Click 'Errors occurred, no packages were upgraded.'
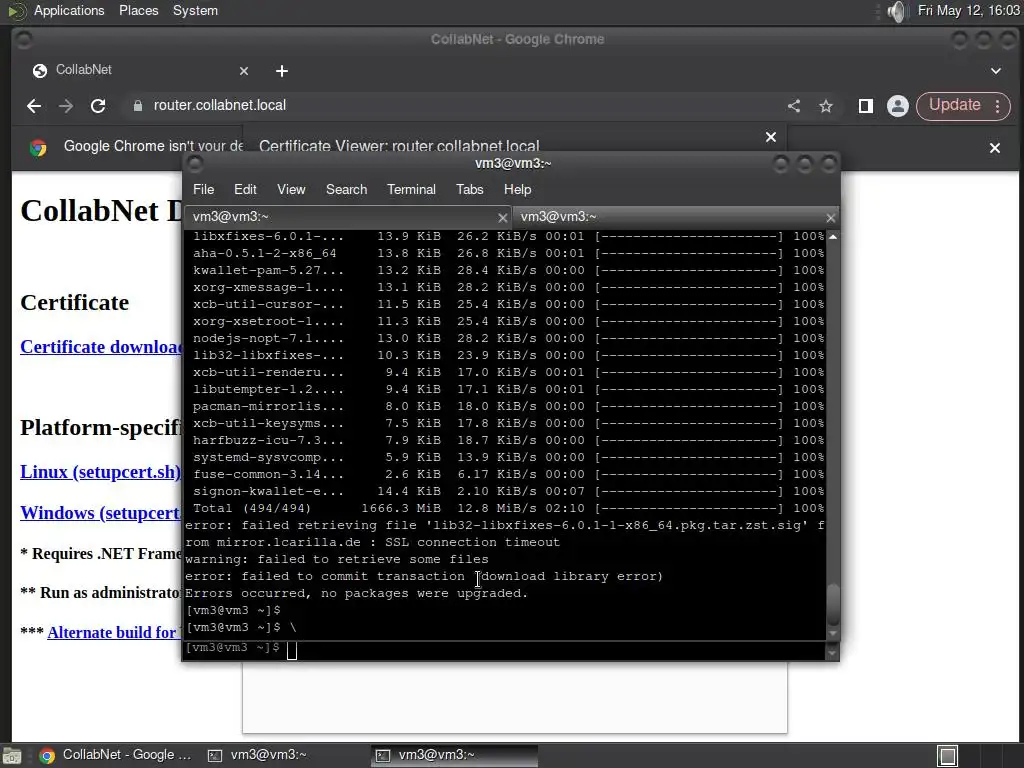 click(357, 593)
